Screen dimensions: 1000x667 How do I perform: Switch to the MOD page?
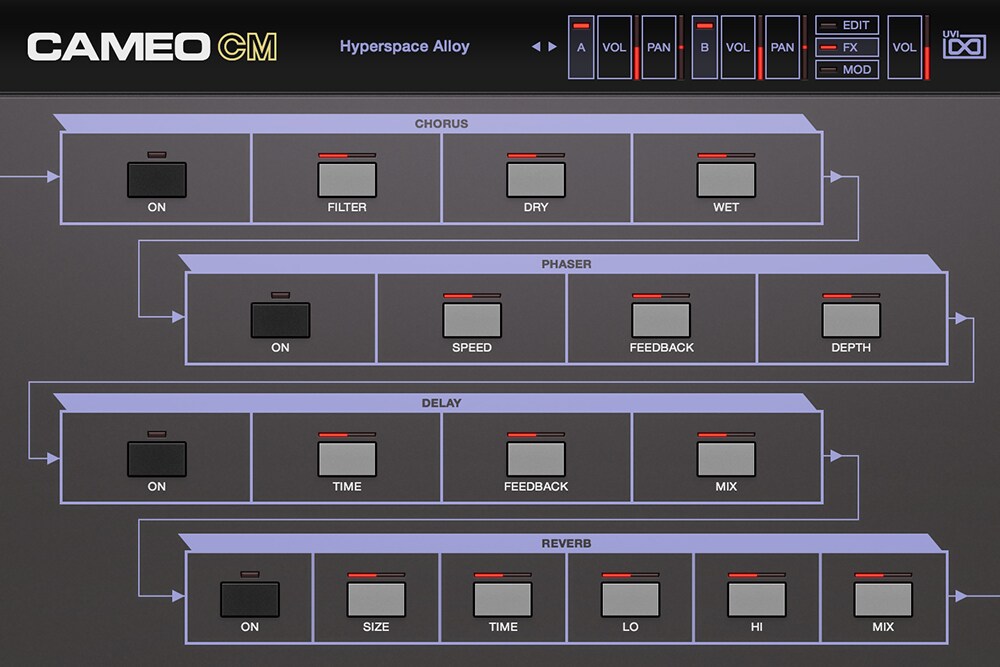(x=847, y=70)
